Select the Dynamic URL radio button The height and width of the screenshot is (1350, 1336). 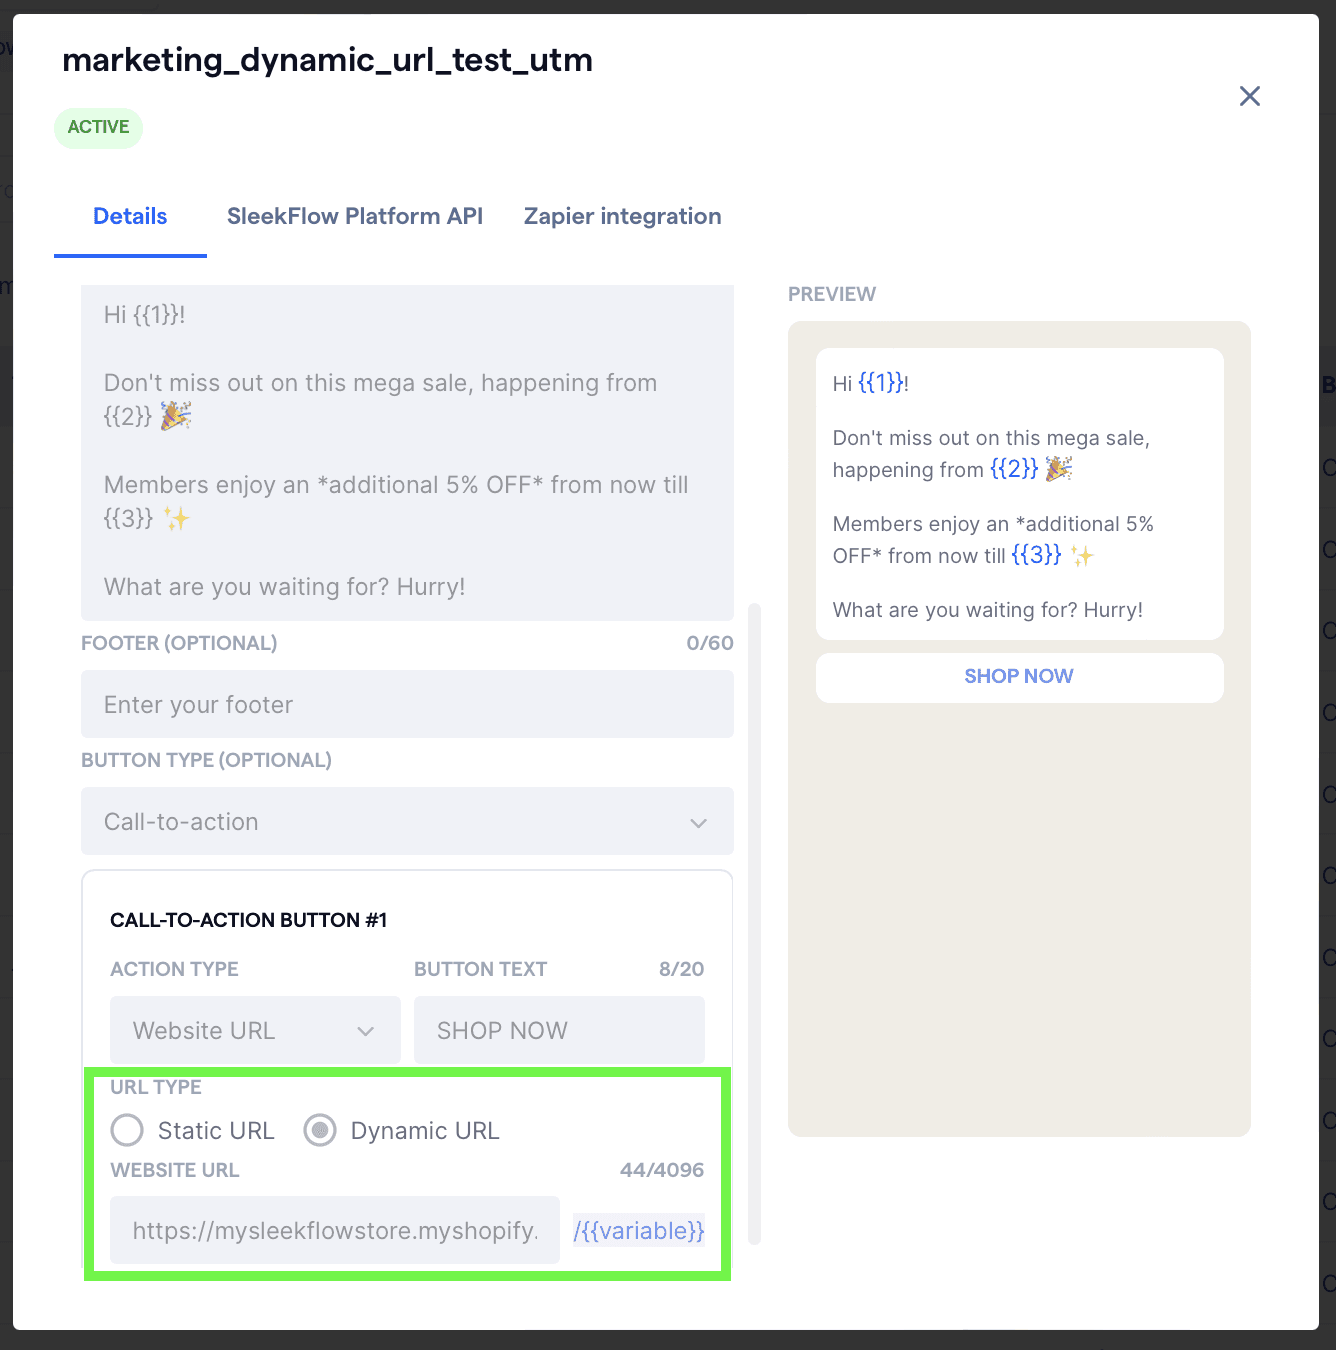319,1130
